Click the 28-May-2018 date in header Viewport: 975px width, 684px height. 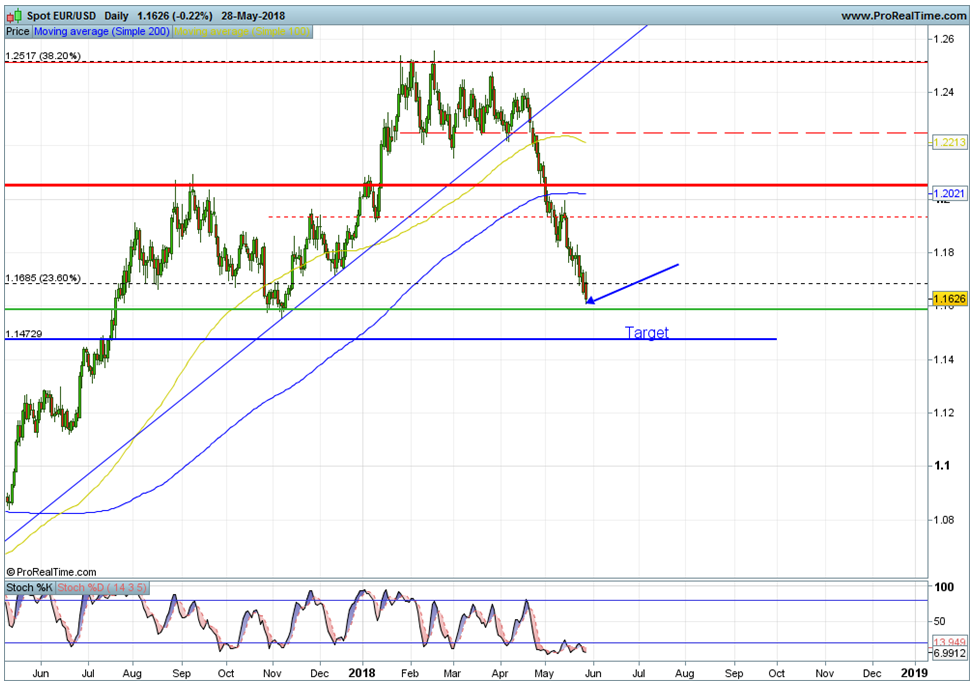click(253, 16)
